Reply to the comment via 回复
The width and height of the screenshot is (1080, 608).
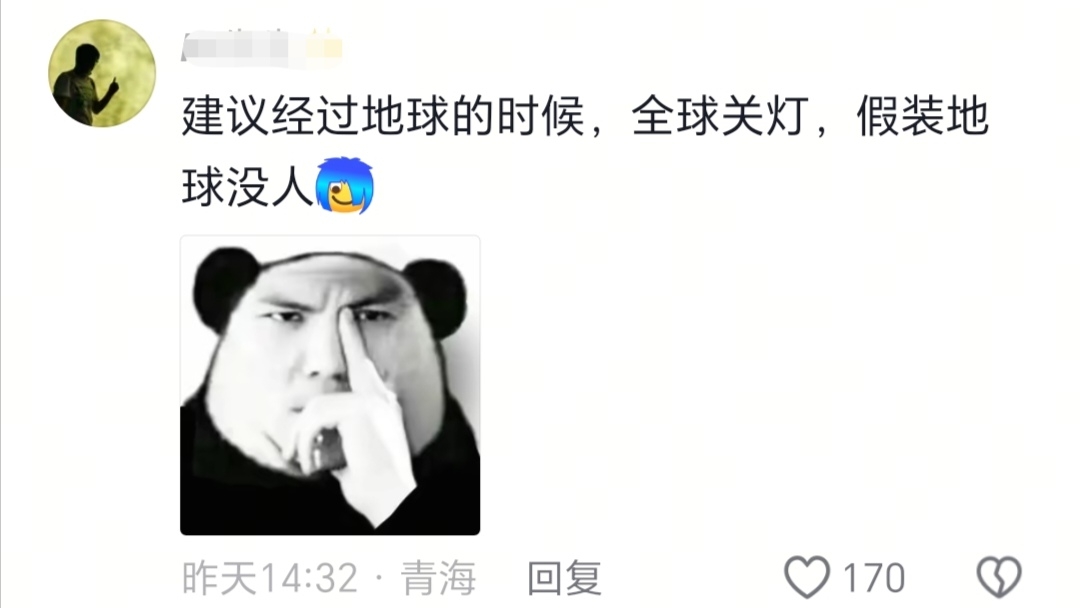564,578
